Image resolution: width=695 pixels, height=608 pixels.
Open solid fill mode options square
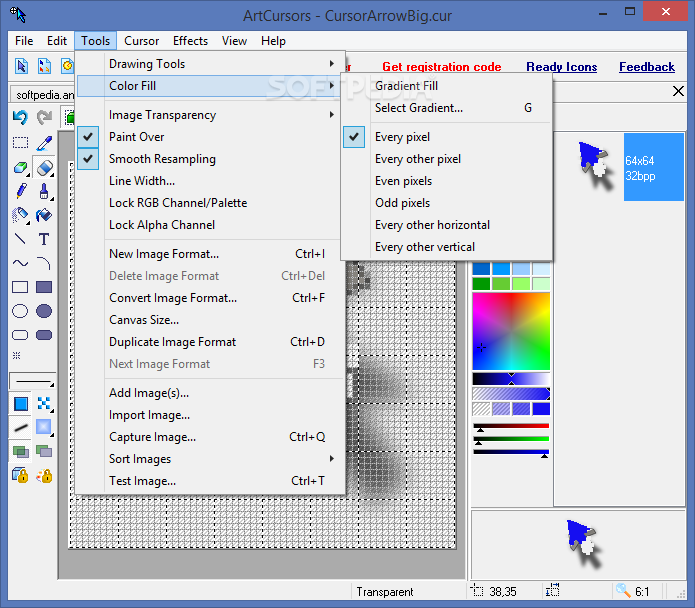pyautogui.click(x=20, y=404)
